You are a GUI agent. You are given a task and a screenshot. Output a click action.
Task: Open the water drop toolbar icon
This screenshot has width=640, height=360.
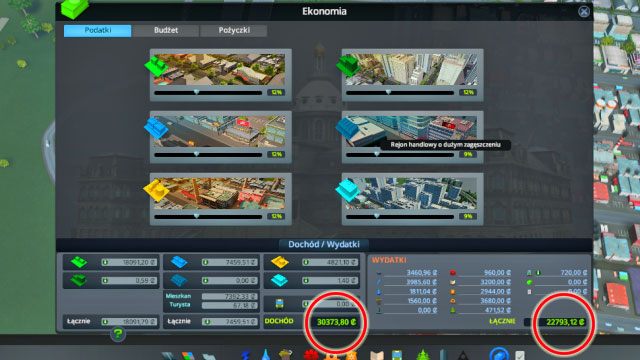[x=265, y=355]
